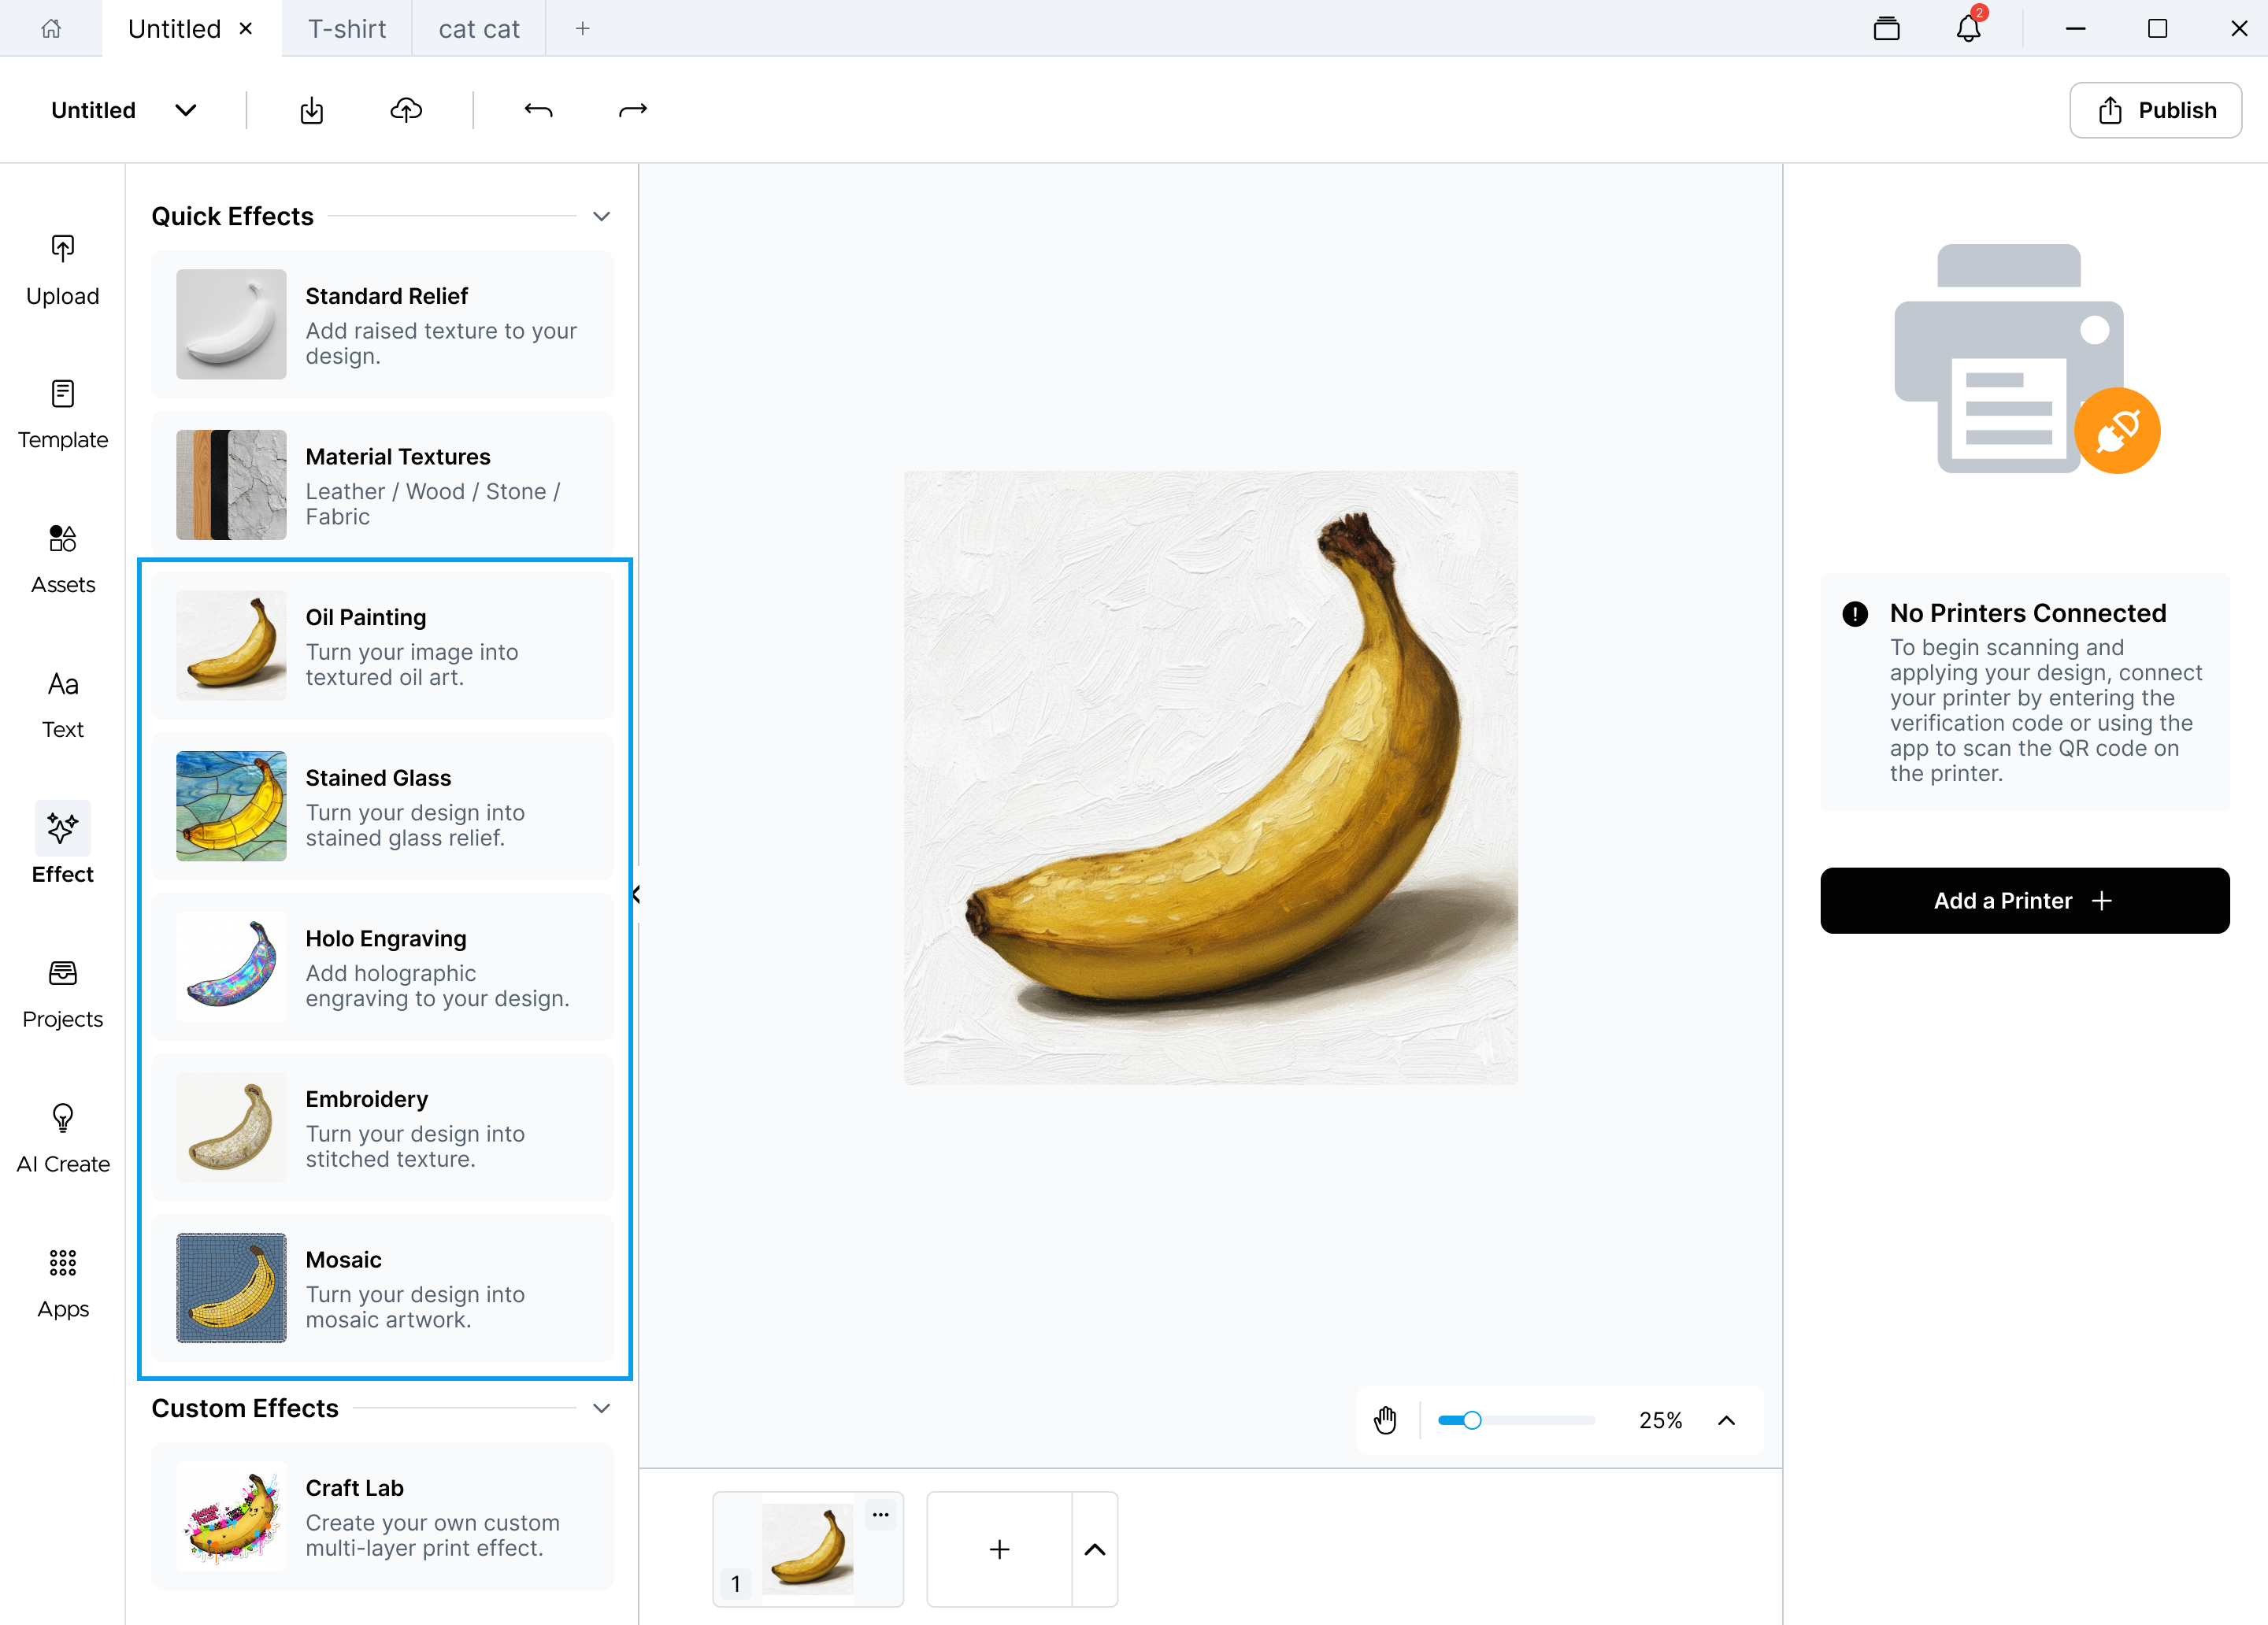
Task: Undo the last action
Action: click(x=538, y=110)
